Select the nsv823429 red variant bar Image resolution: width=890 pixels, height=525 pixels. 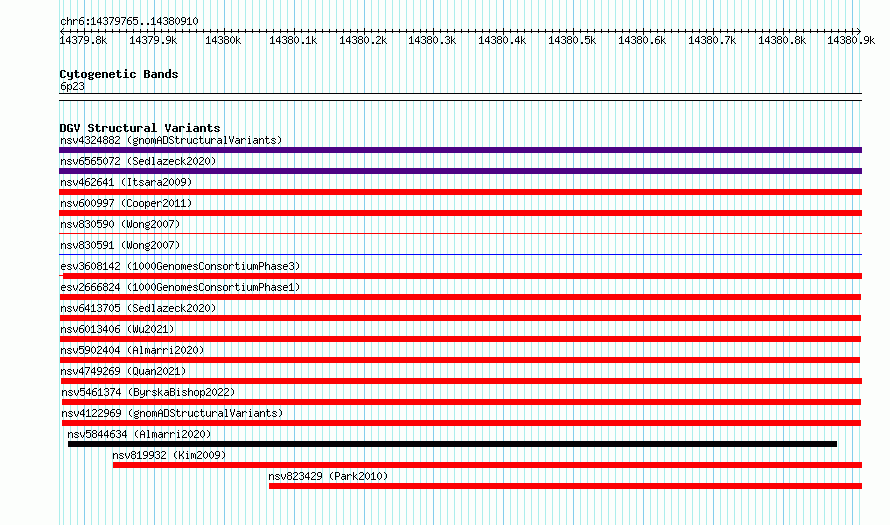(x=565, y=486)
